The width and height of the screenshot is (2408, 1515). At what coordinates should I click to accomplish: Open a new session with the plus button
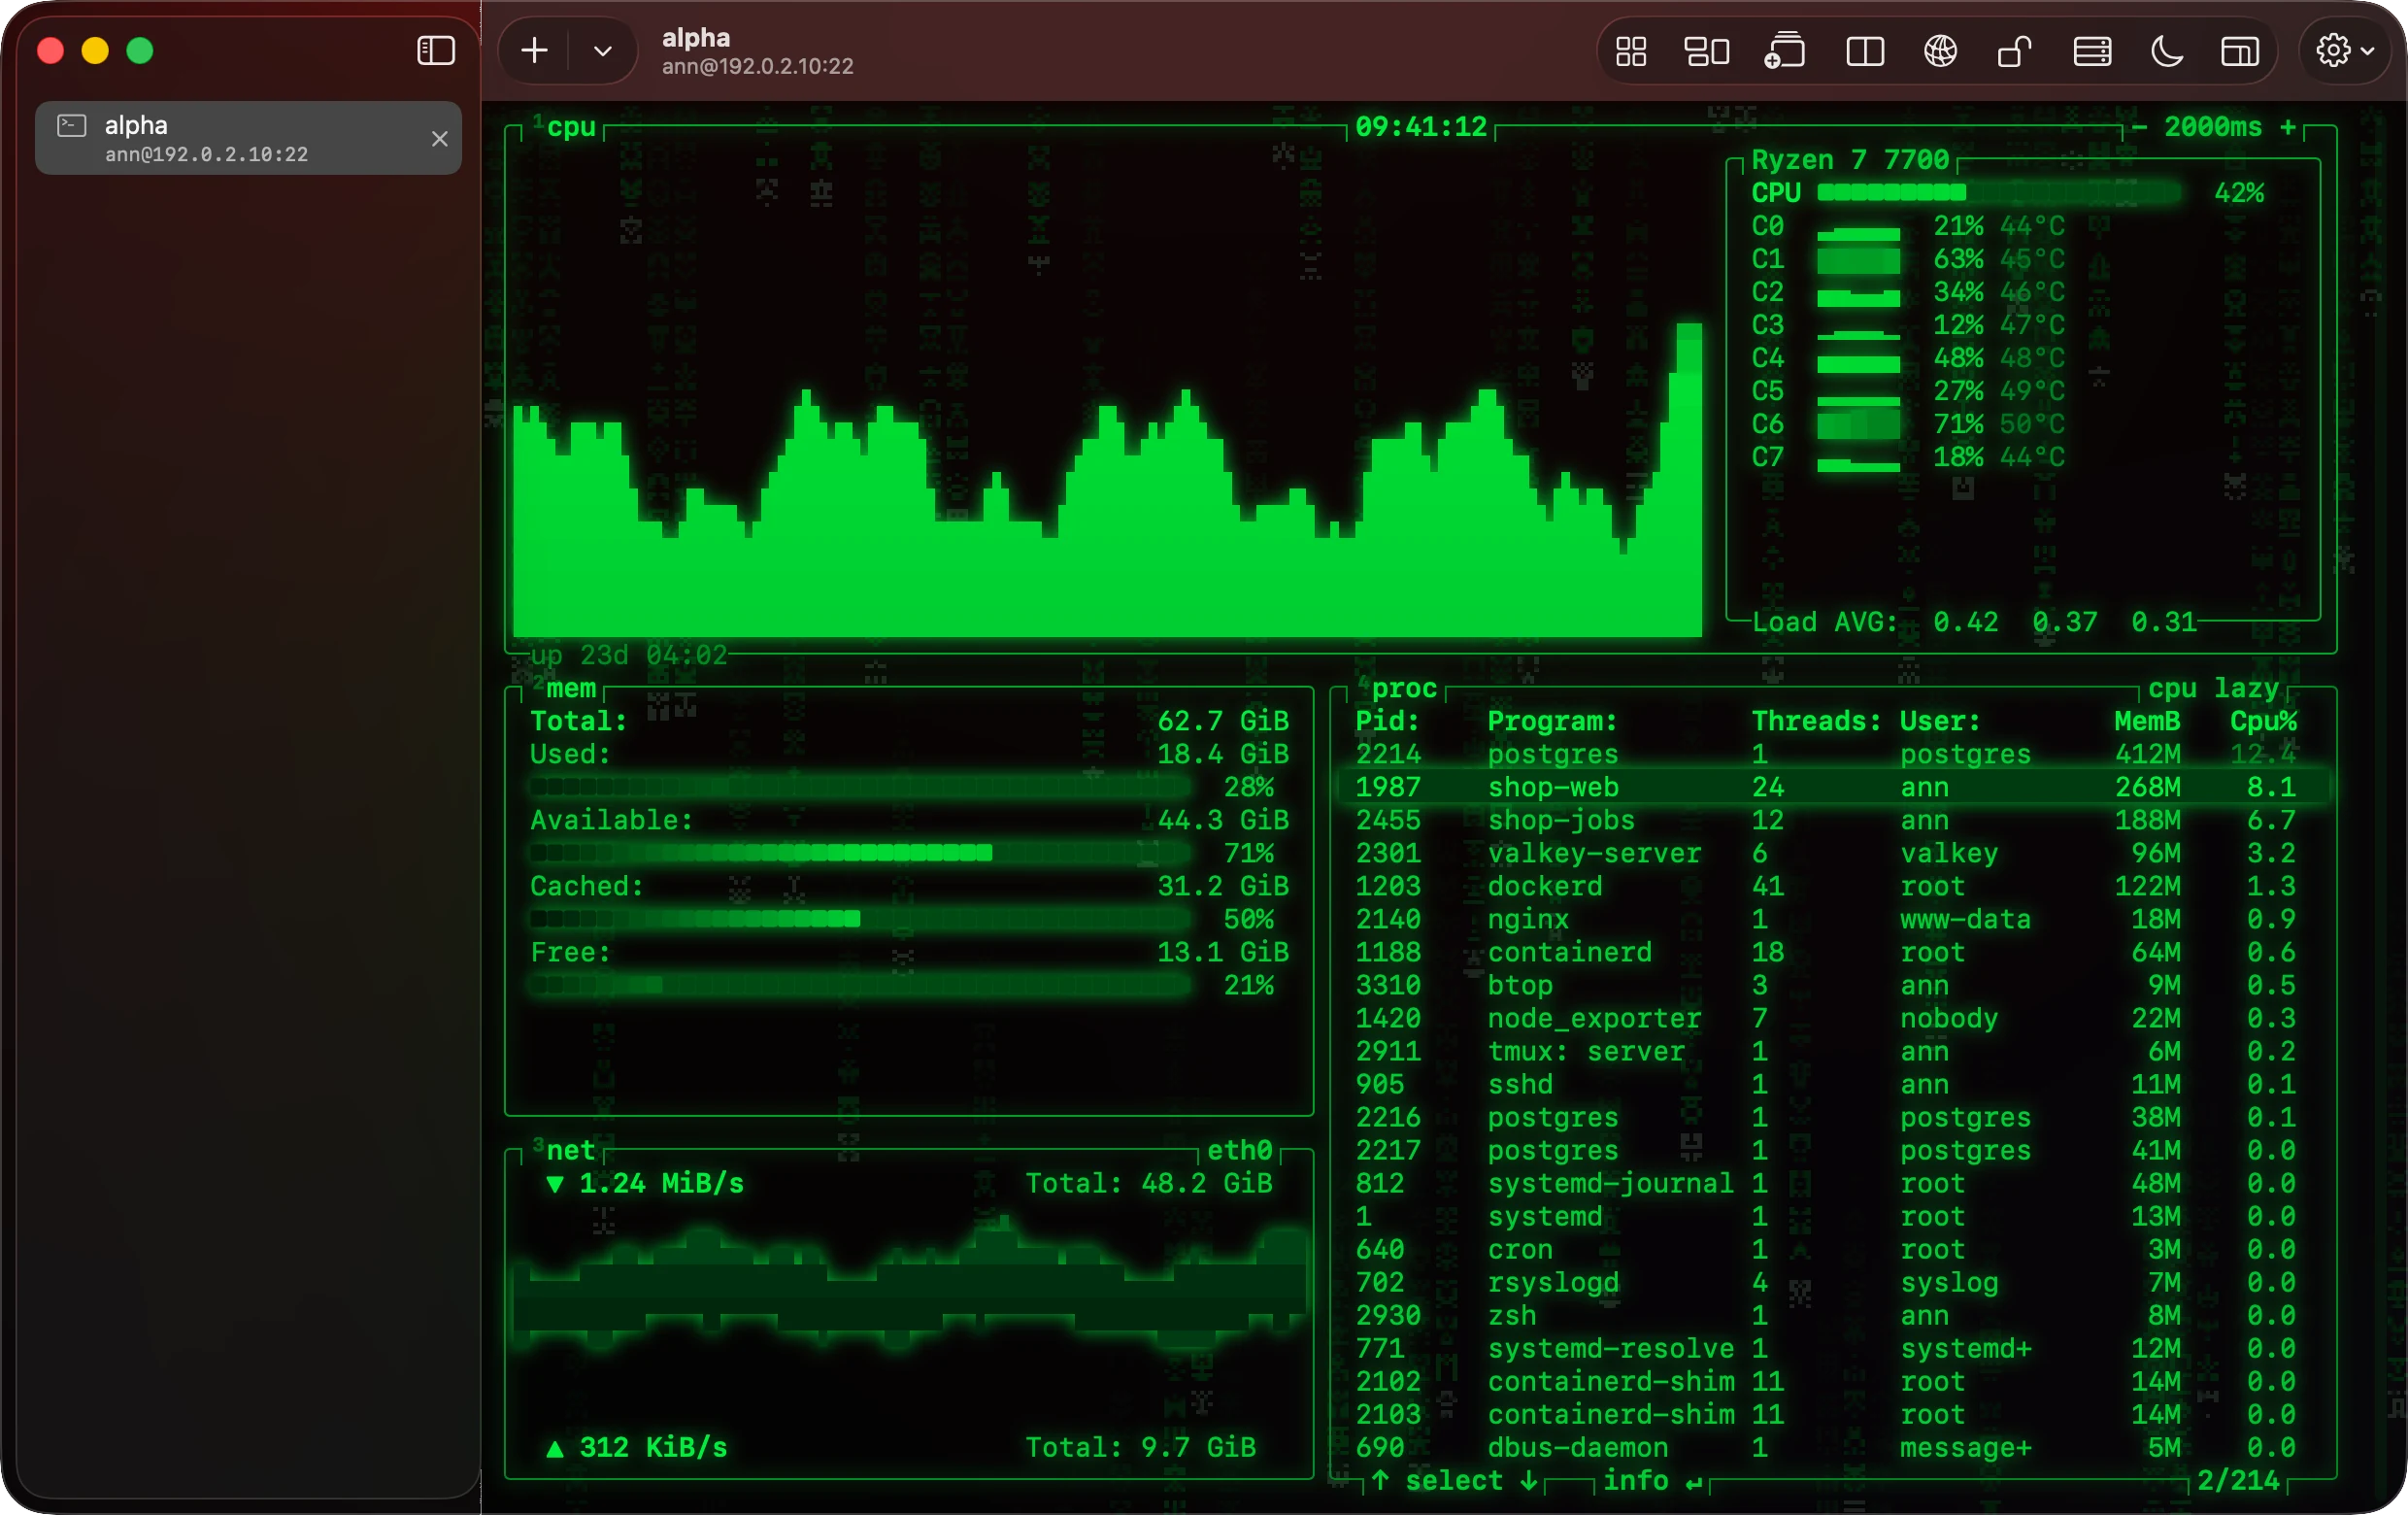pyautogui.click(x=535, y=51)
